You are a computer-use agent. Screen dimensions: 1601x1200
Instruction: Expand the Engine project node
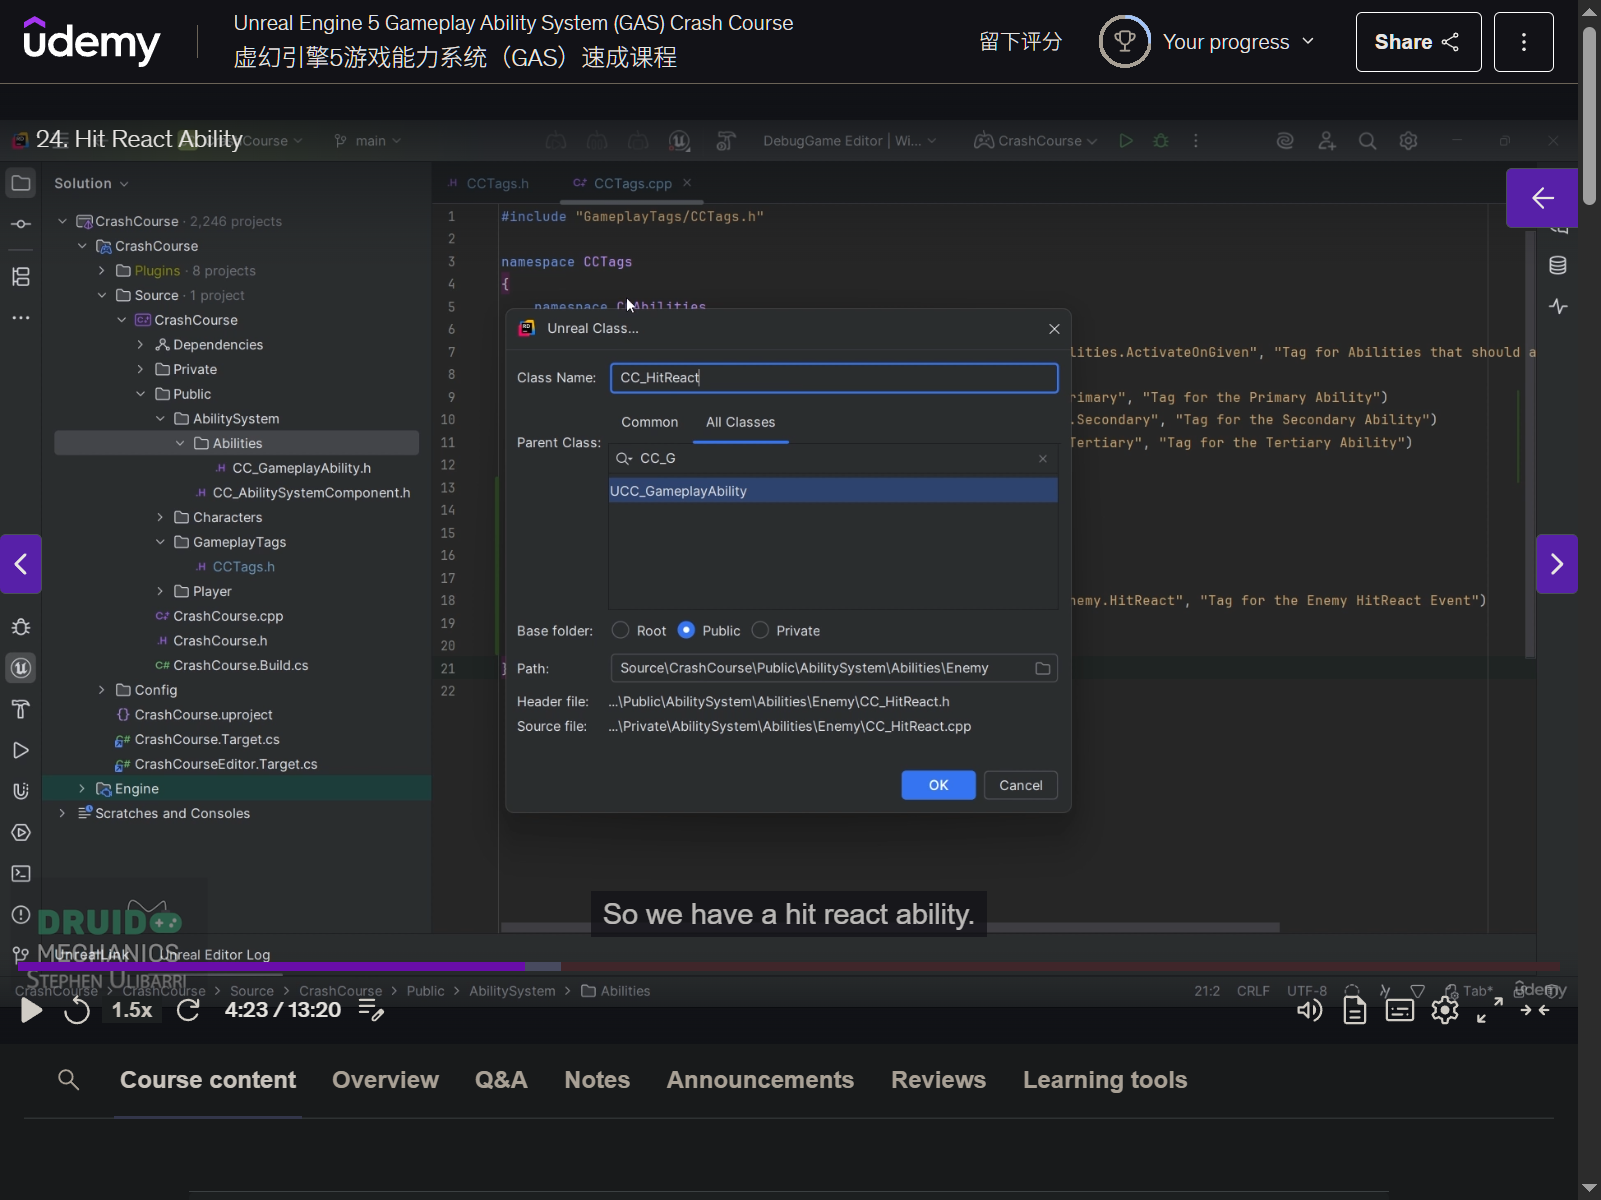click(82, 788)
